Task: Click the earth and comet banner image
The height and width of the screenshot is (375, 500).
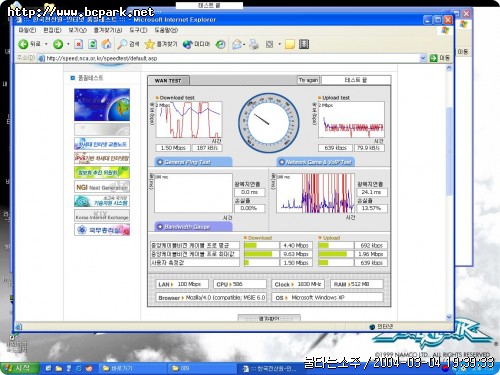Action: (x=102, y=105)
